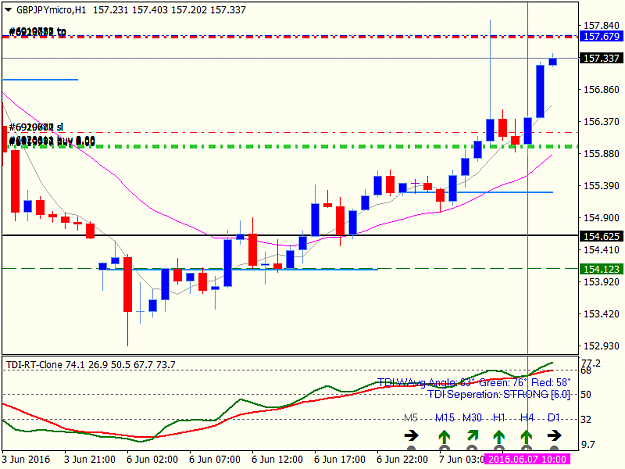This screenshot has height=469, width=625.
Task: Select the order label ending in tp
Action: tap(37, 31)
